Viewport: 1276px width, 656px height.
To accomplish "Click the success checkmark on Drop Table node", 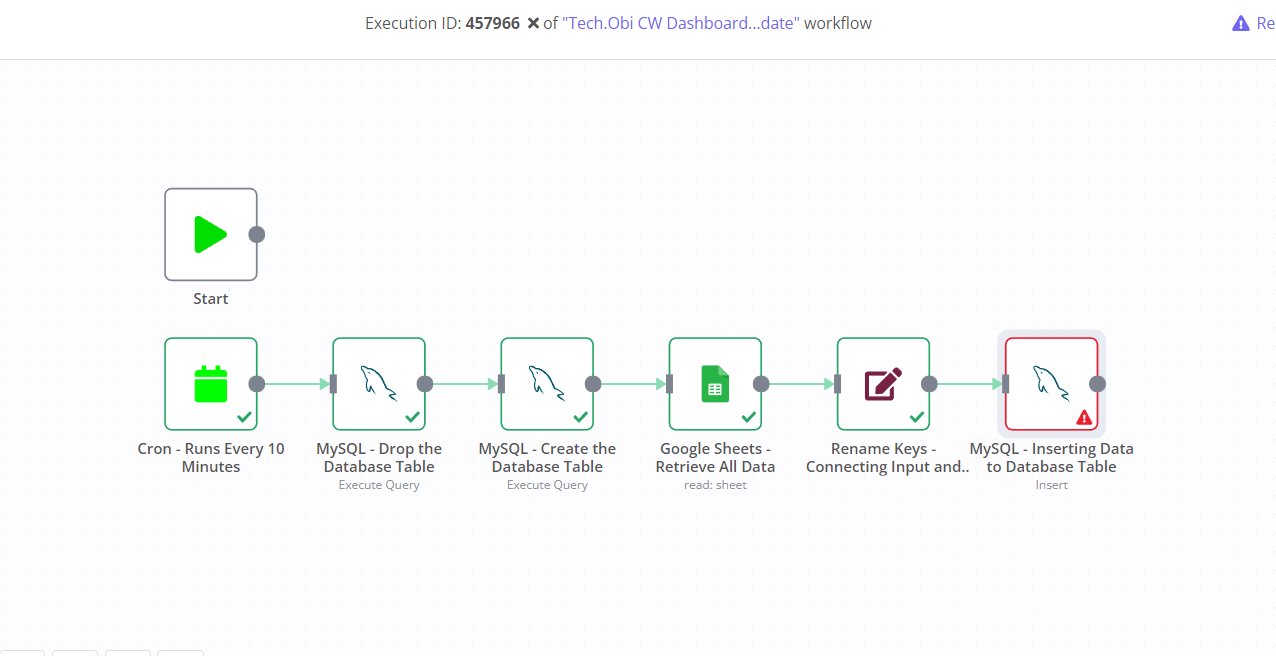I will (x=412, y=417).
